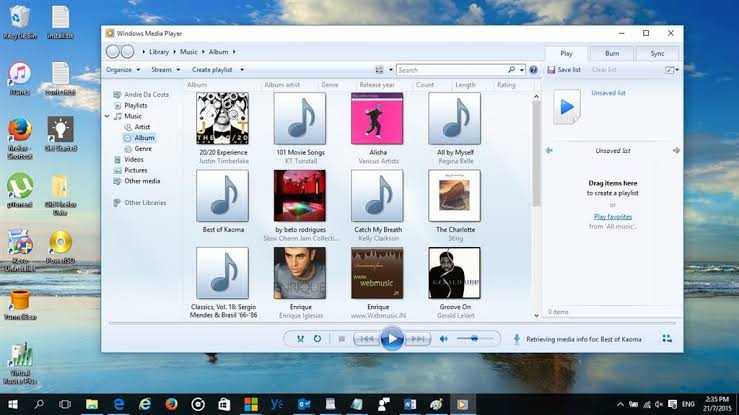Image resolution: width=739 pixels, height=415 pixels.
Task: Switch to the Burn tab
Action: click(612, 53)
